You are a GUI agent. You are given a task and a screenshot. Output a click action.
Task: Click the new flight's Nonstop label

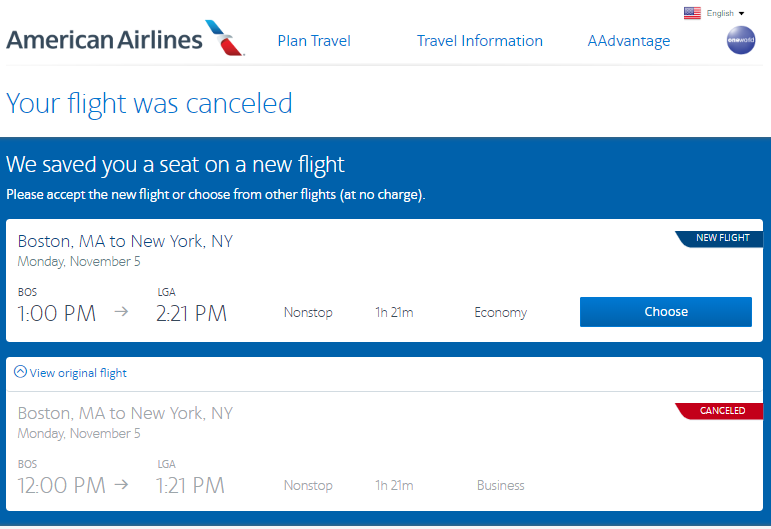[x=308, y=313]
